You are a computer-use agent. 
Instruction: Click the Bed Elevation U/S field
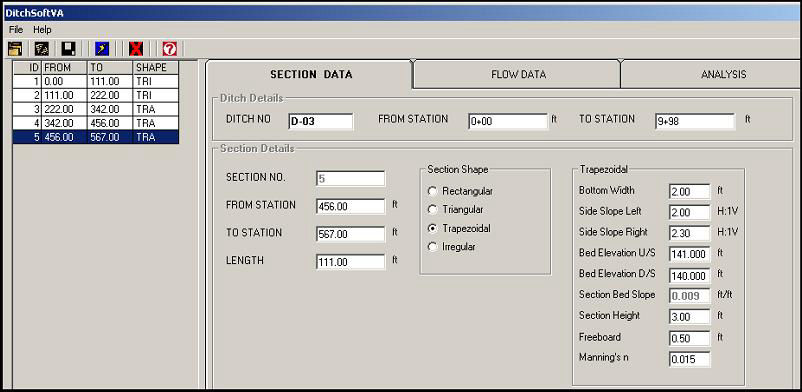click(x=689, y=254)
